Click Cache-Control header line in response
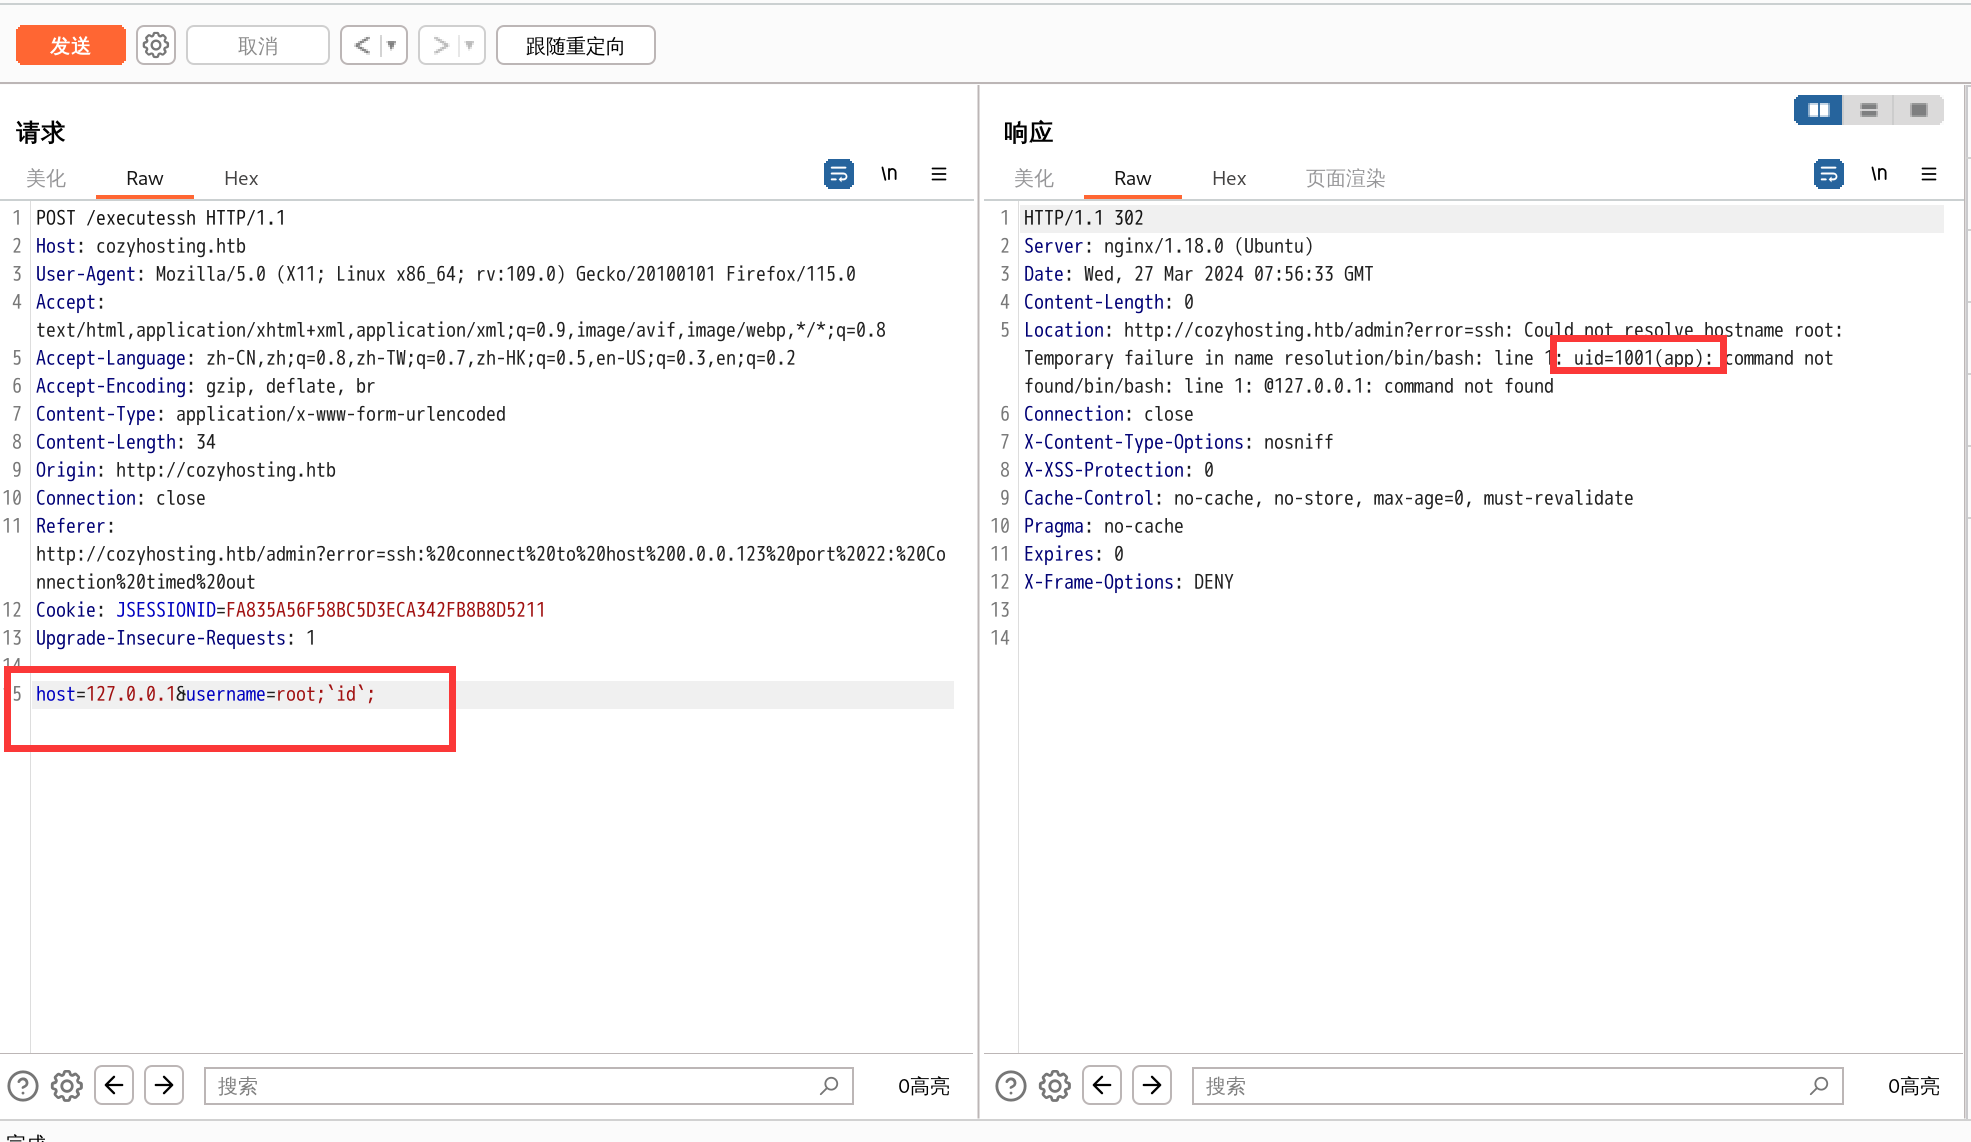Viewport: 1971px width, 1142px height. [x=1329, y=498]
